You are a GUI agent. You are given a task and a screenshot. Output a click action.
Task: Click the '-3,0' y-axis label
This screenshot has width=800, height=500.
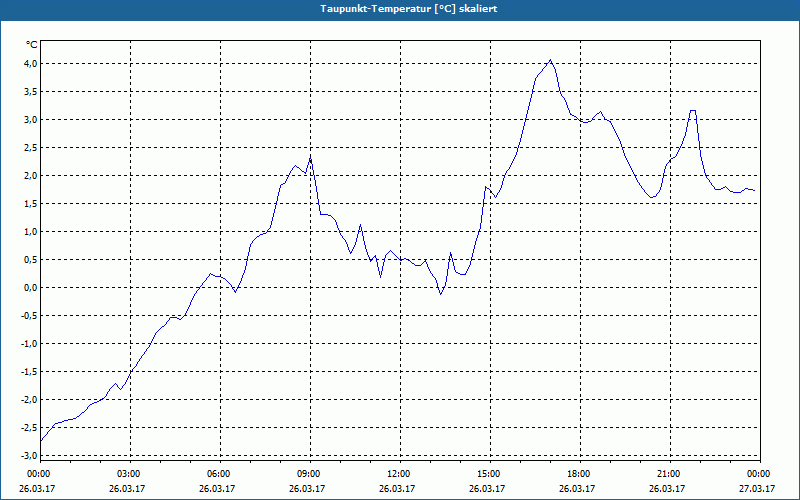pos(29,455)
